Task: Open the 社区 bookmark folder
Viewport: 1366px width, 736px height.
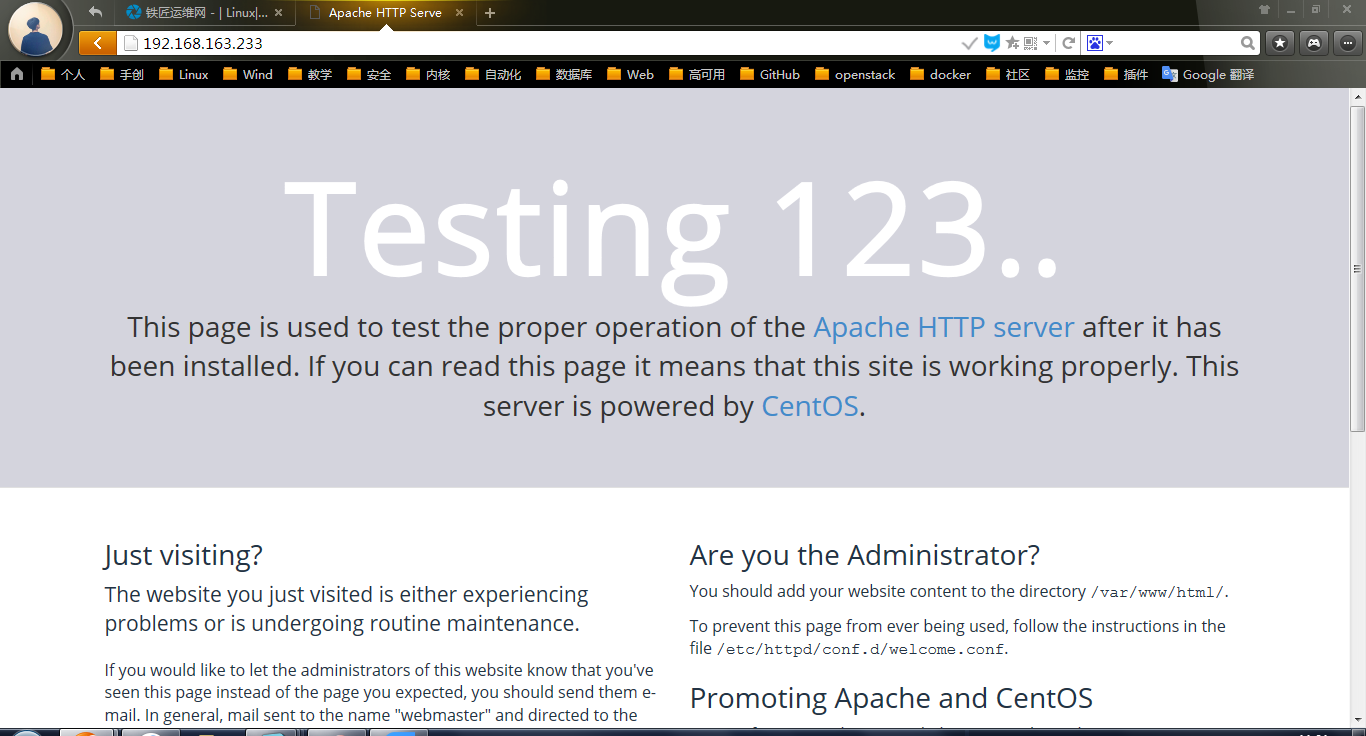Action: click(x=1008, y=74)
